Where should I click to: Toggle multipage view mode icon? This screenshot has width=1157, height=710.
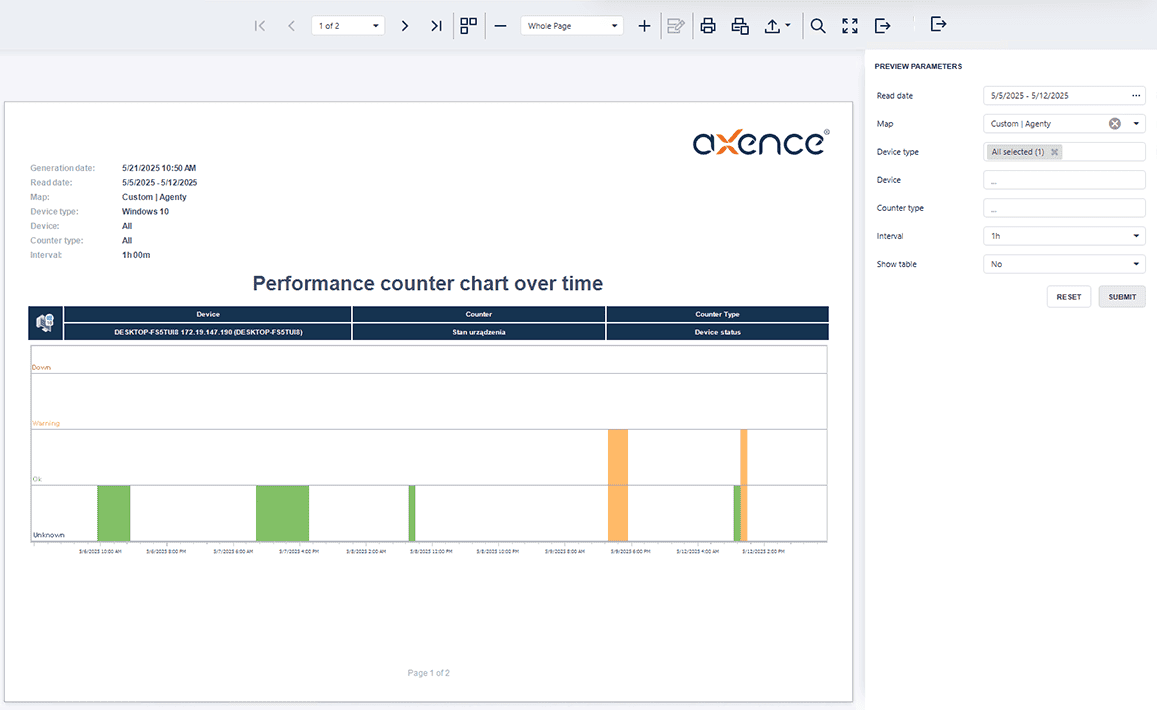[x=468, y=26]
